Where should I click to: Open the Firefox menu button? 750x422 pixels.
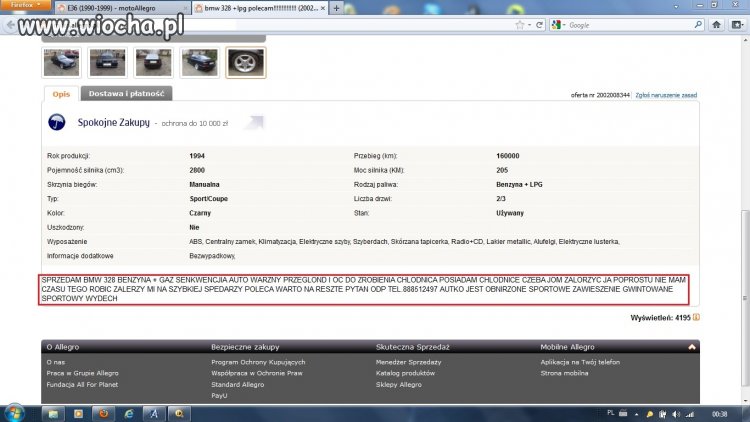(x=25, y=5)
